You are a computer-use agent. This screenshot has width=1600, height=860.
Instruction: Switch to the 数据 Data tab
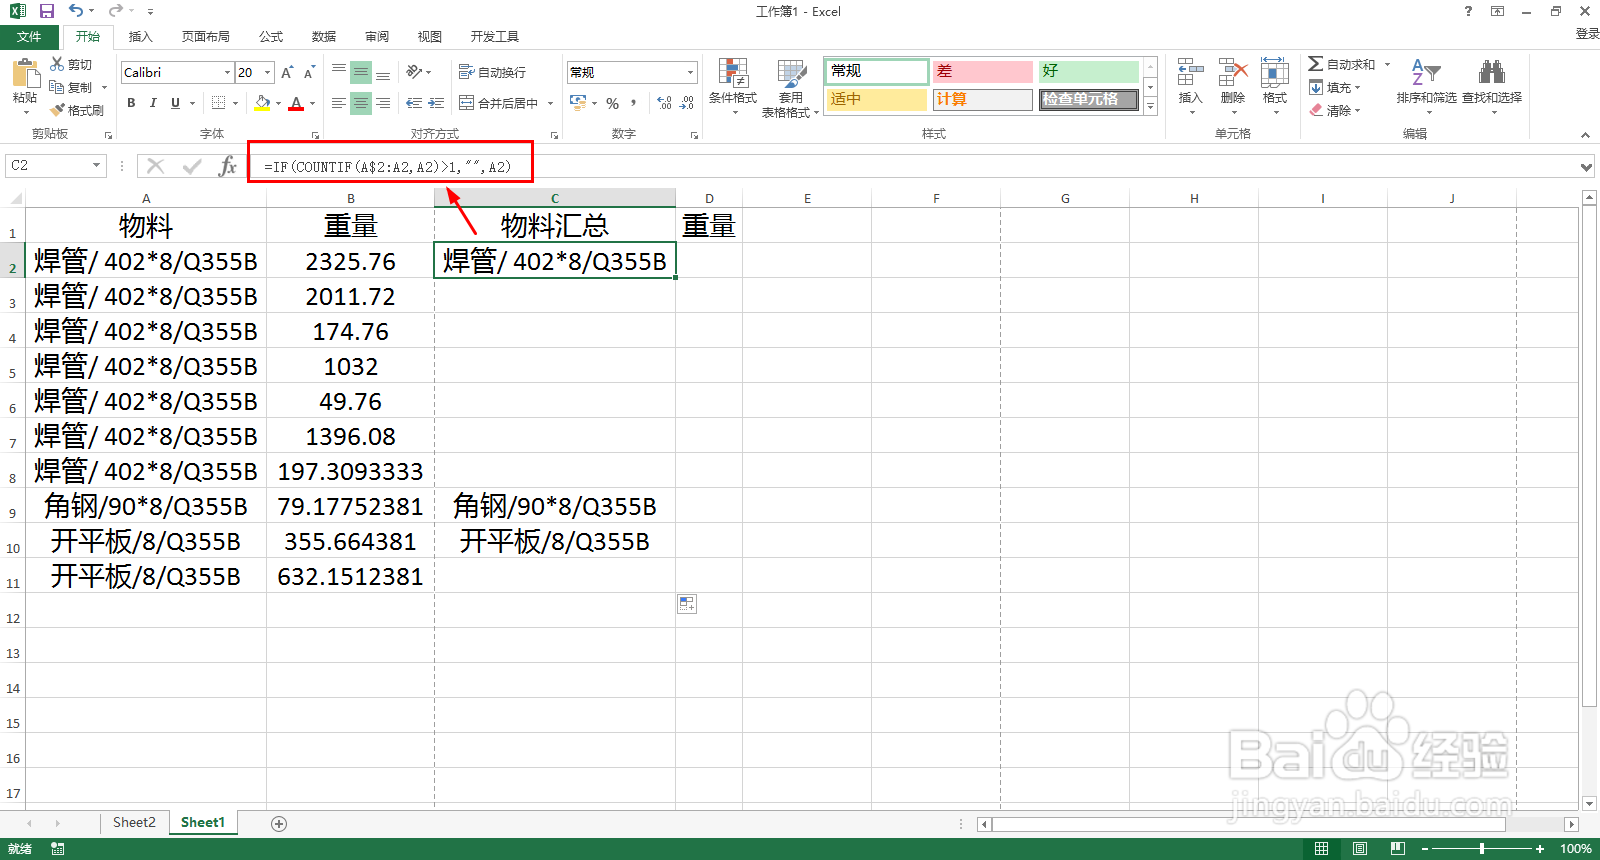point(324,37)
